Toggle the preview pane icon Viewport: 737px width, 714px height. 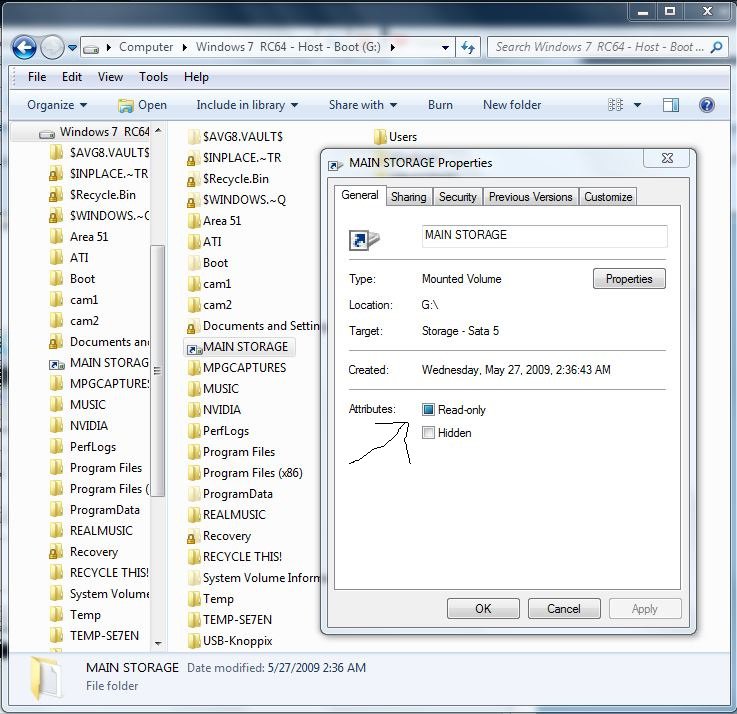pos(671,105)
